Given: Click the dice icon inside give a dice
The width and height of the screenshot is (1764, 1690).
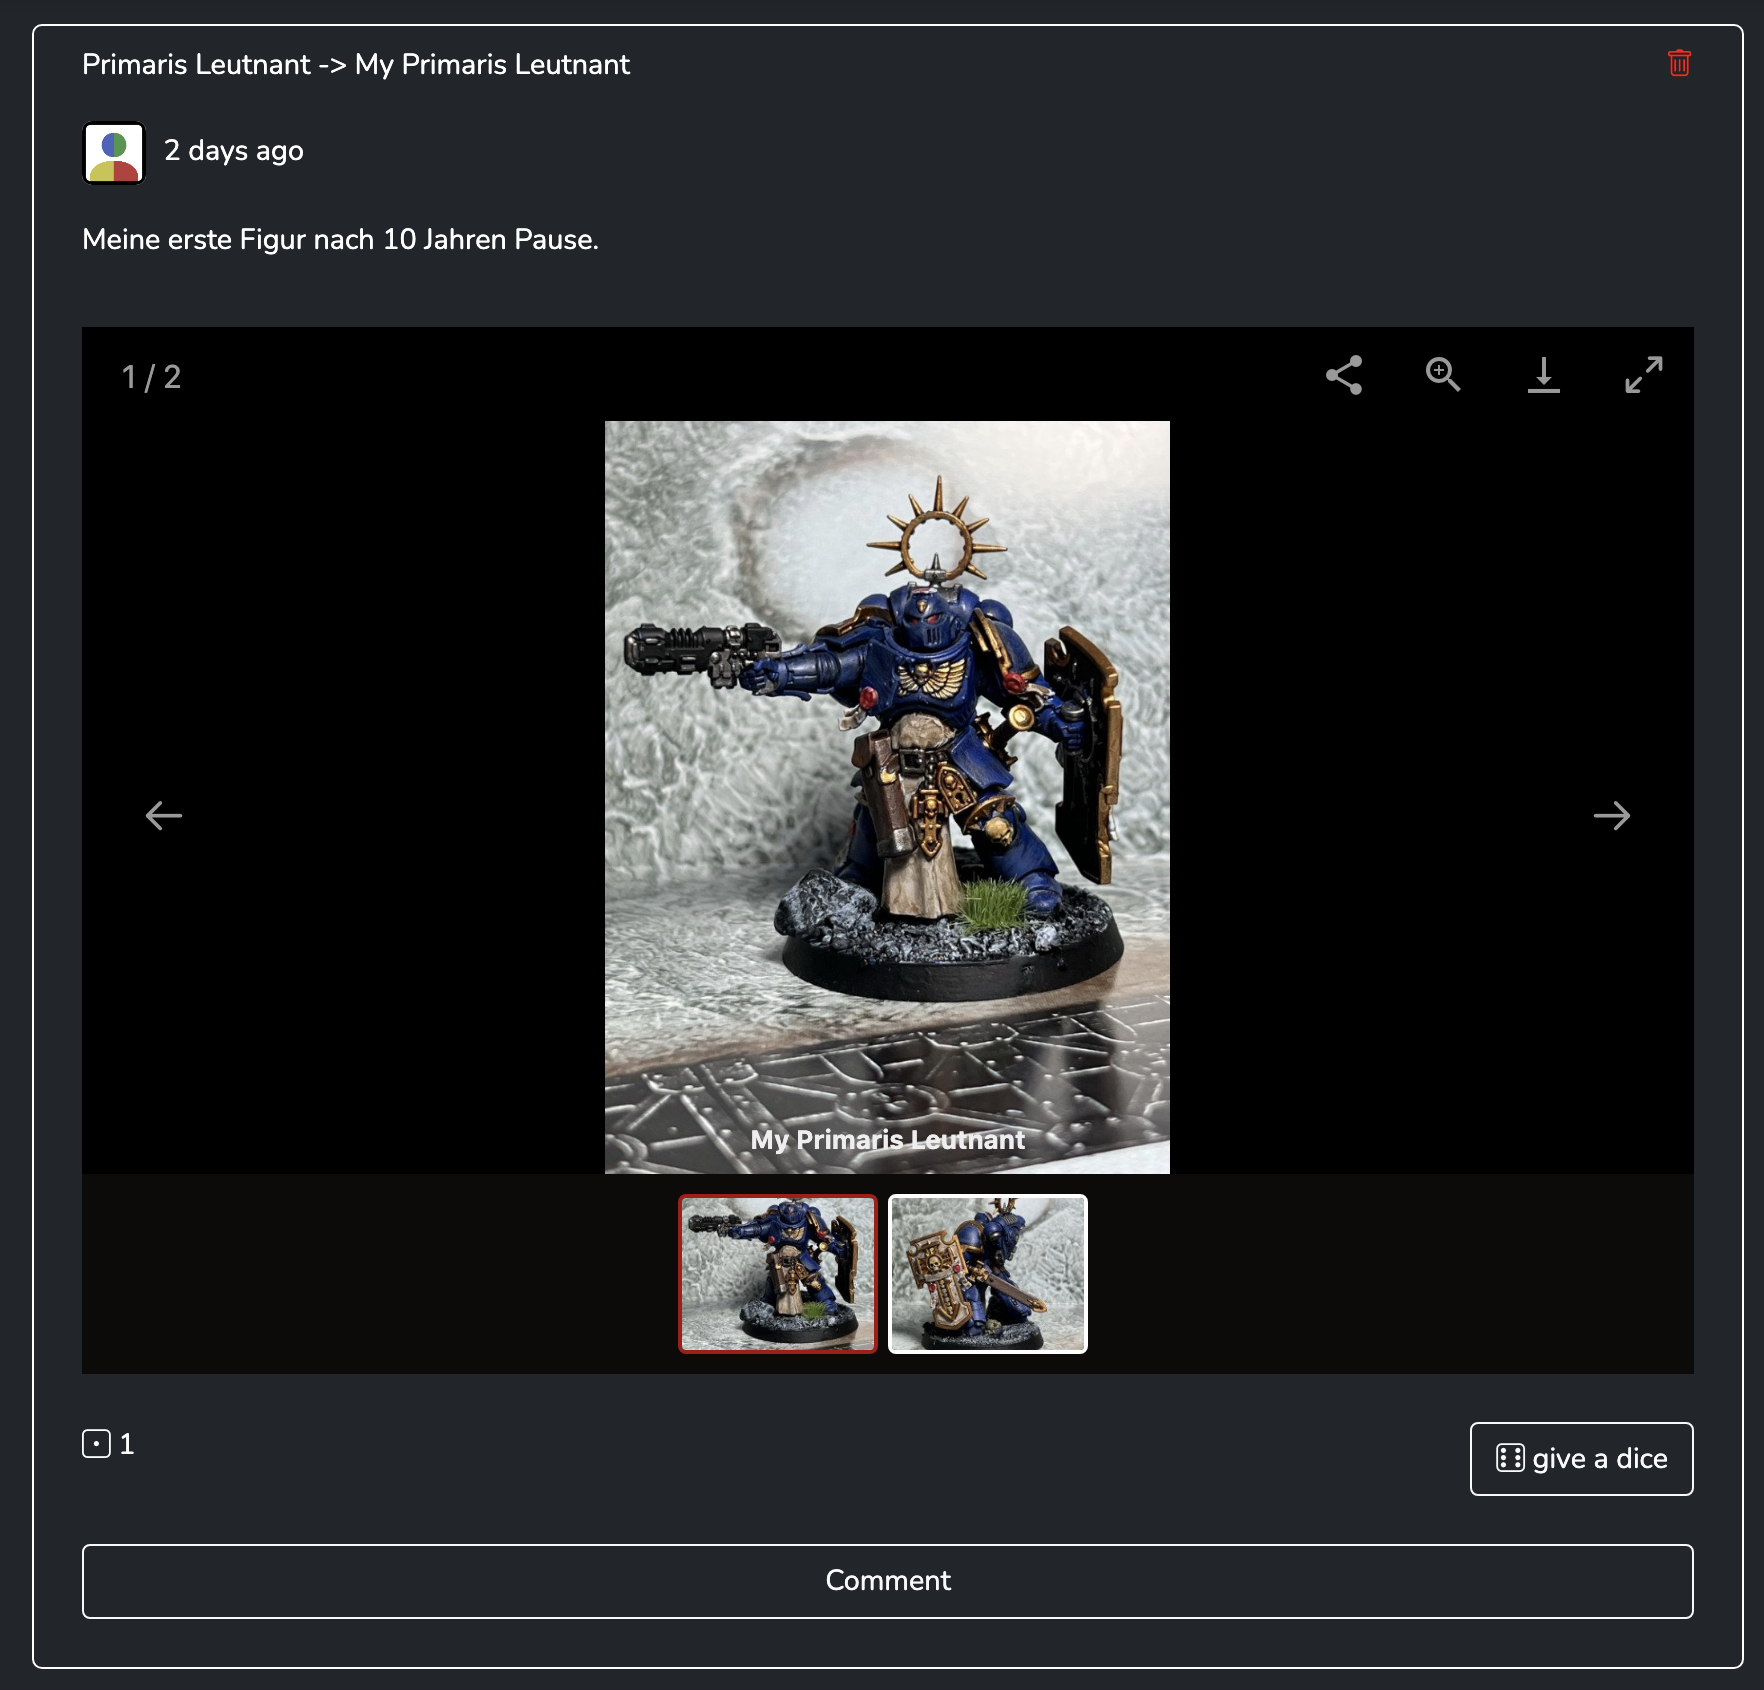Looking at the screenshot, I should (x=1510, y=1458).
